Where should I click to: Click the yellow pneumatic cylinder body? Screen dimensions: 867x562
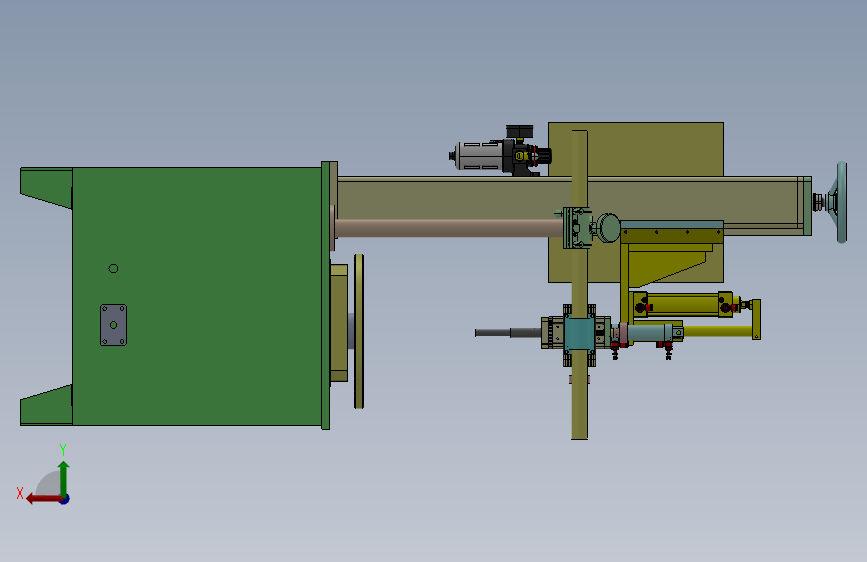click(683, 304)
